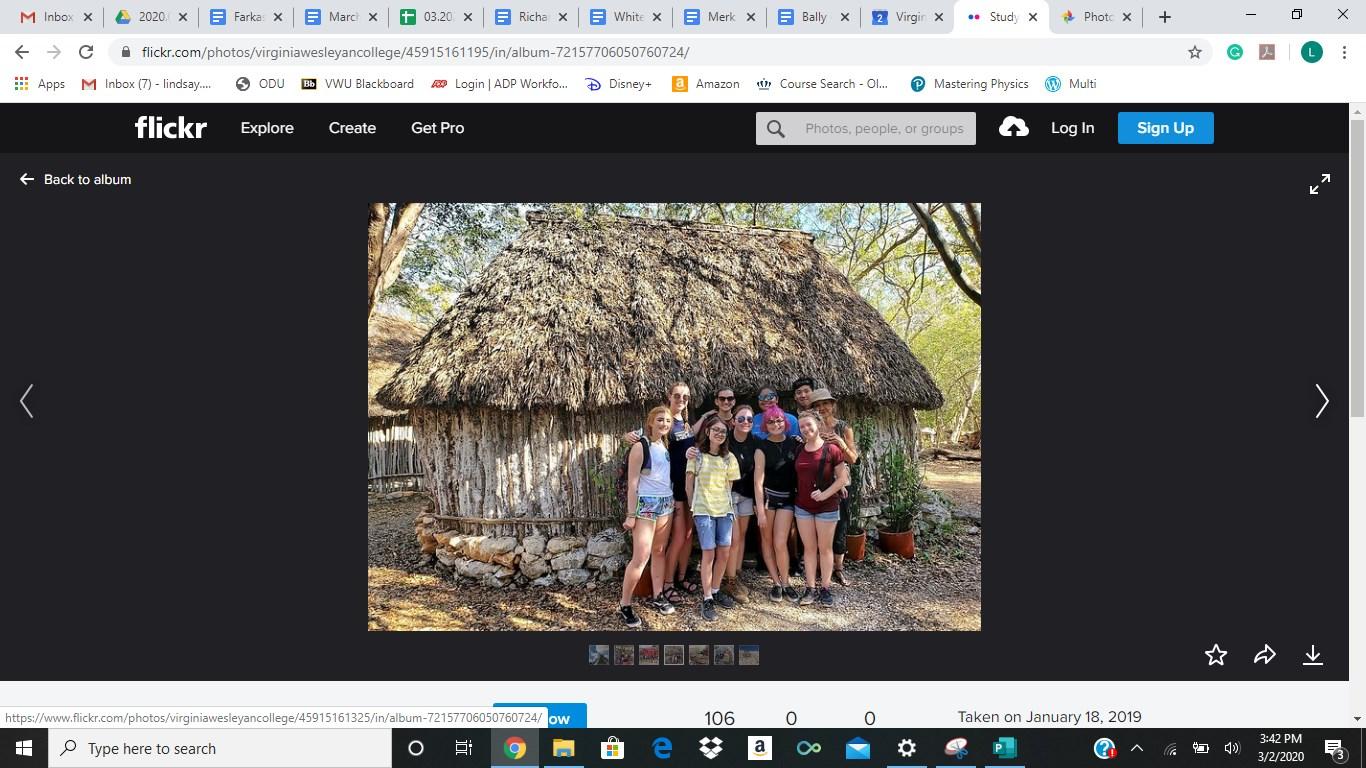Open Microsoft Edge from the taskbar
The image size is (1366, 768).
662,748
